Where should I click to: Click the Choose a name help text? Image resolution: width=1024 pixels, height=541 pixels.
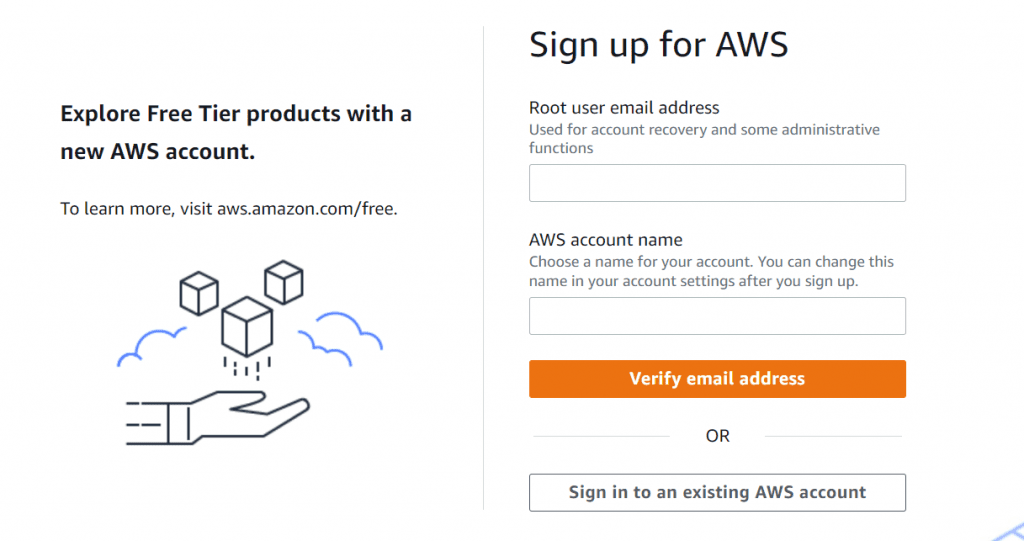(711, 271)
